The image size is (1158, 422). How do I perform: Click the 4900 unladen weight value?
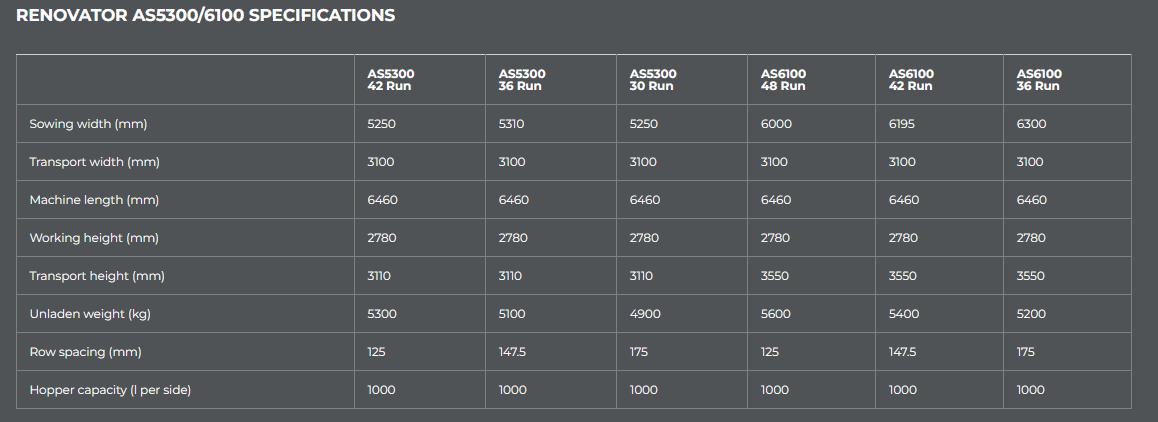(644, 314)
